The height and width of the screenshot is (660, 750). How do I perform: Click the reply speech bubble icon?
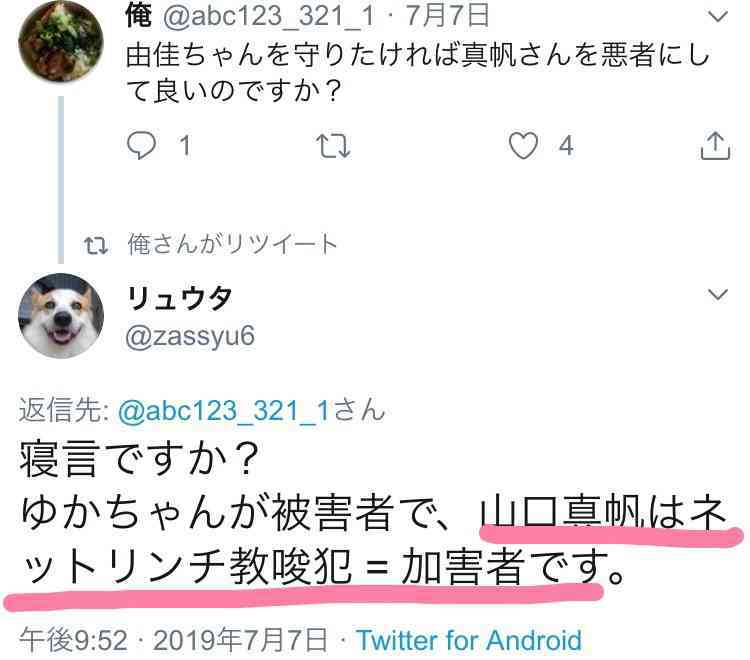(x=141, y=145)
